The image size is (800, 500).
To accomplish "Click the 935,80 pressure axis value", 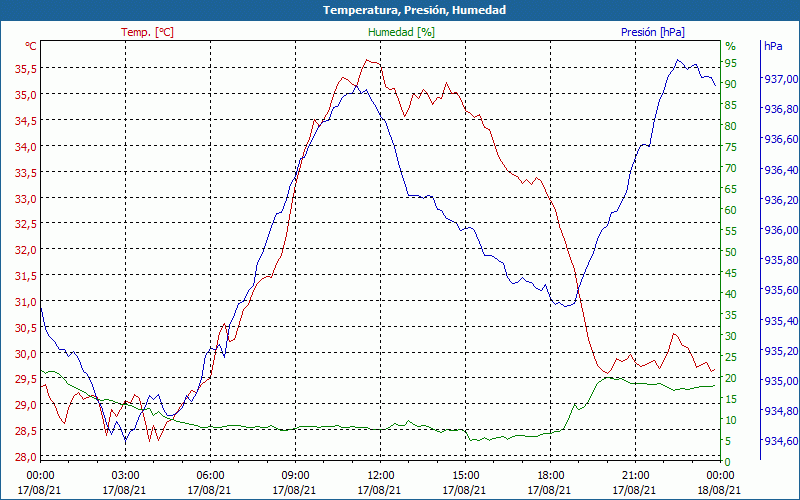I will (781, 260).
